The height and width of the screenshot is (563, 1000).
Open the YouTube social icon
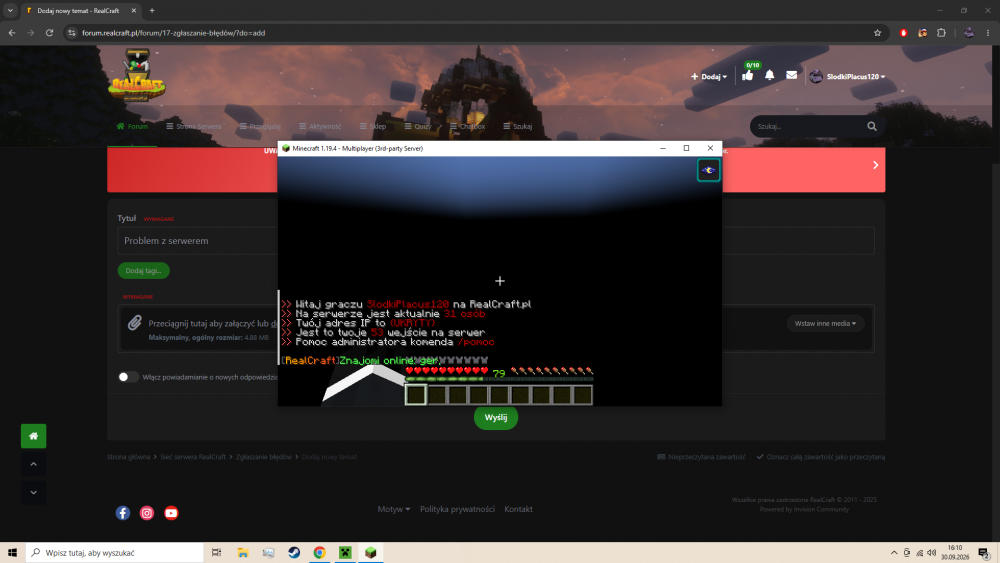point(171,513)
